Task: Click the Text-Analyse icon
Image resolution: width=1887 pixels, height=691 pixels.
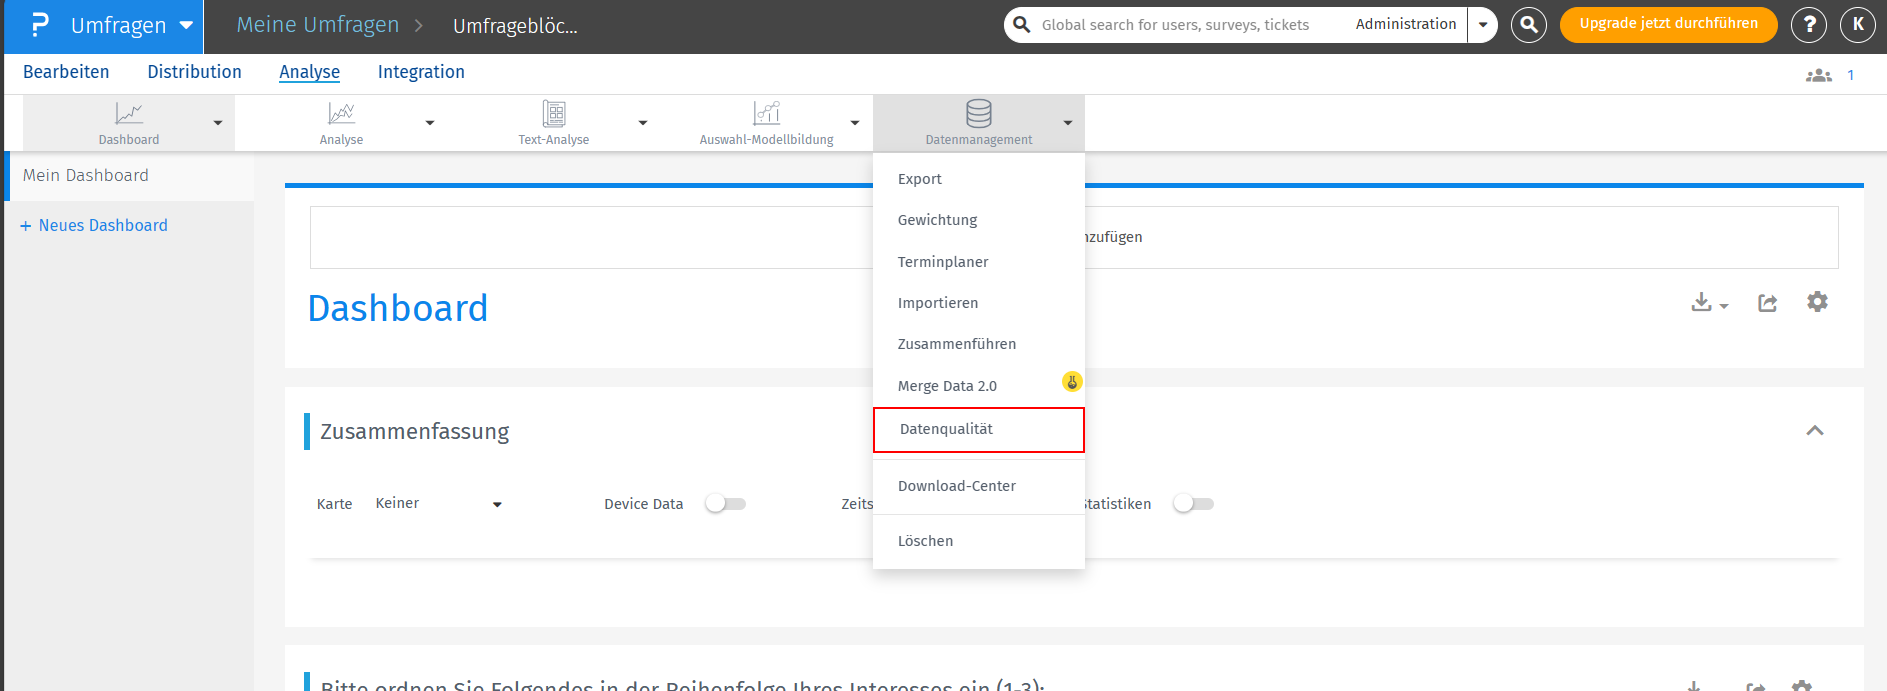Action: [x=553, y=114]
